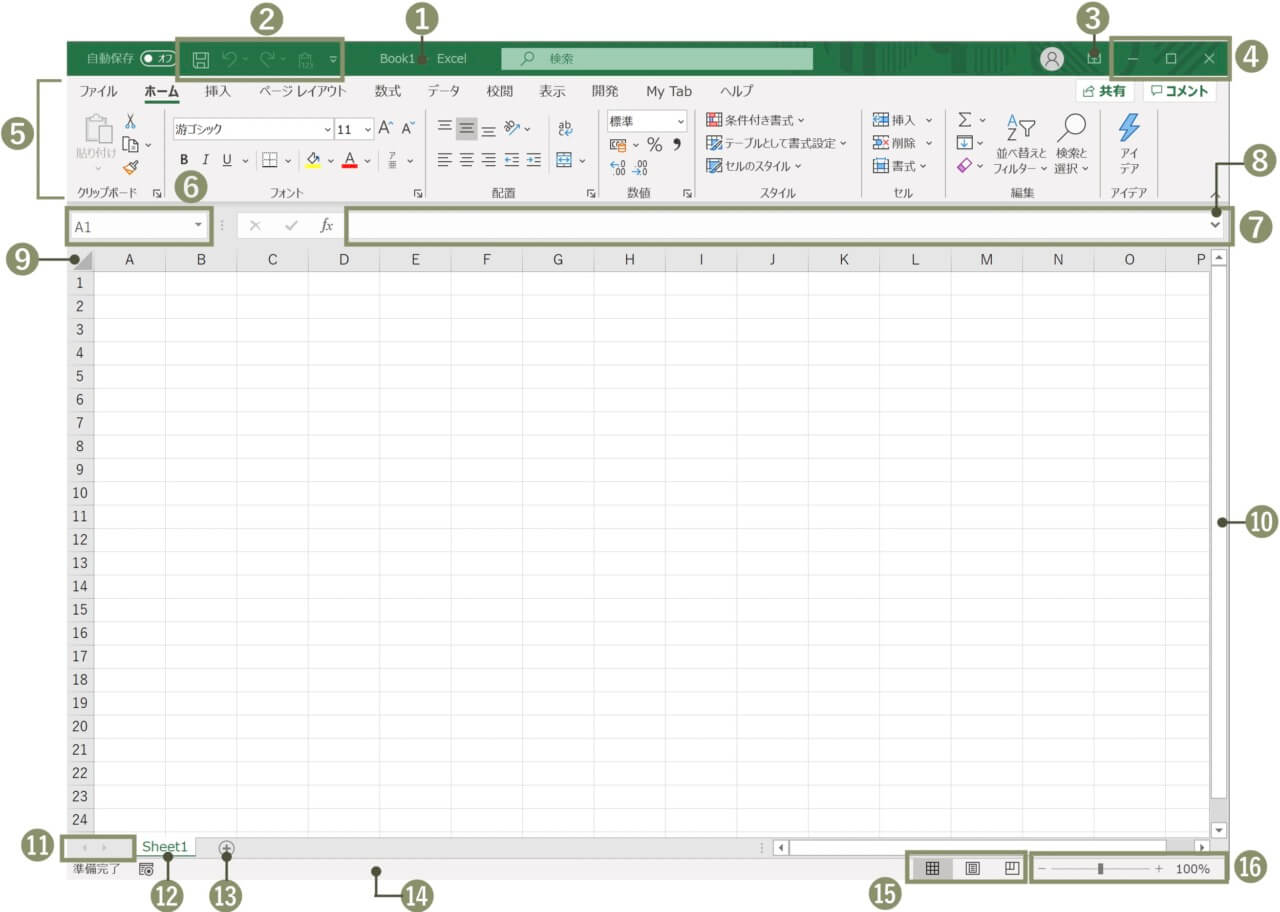This screenshot has height=912, width=1280.
Task: Select the Sheet1 sheet tab
Action: point(165,847)
